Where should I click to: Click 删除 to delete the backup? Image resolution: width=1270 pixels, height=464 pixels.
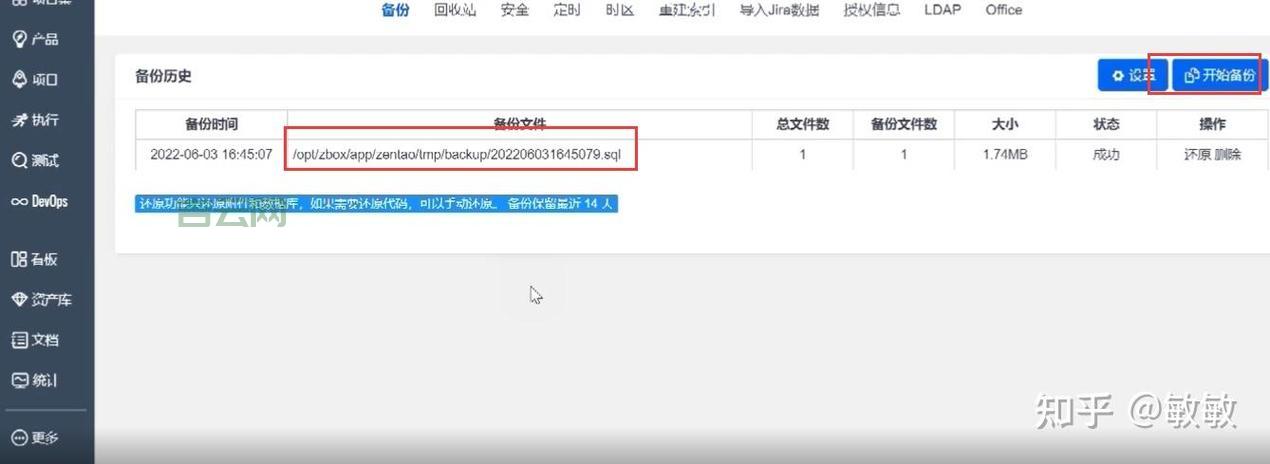[1228, 155]
